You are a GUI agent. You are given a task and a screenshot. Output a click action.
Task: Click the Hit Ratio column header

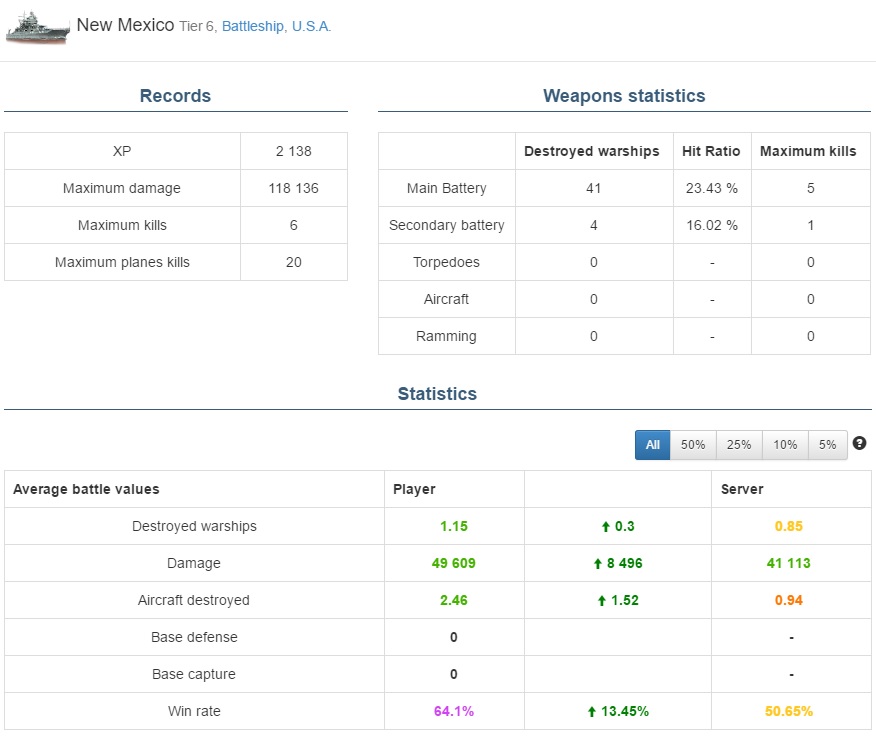click(x=711, y=151)
